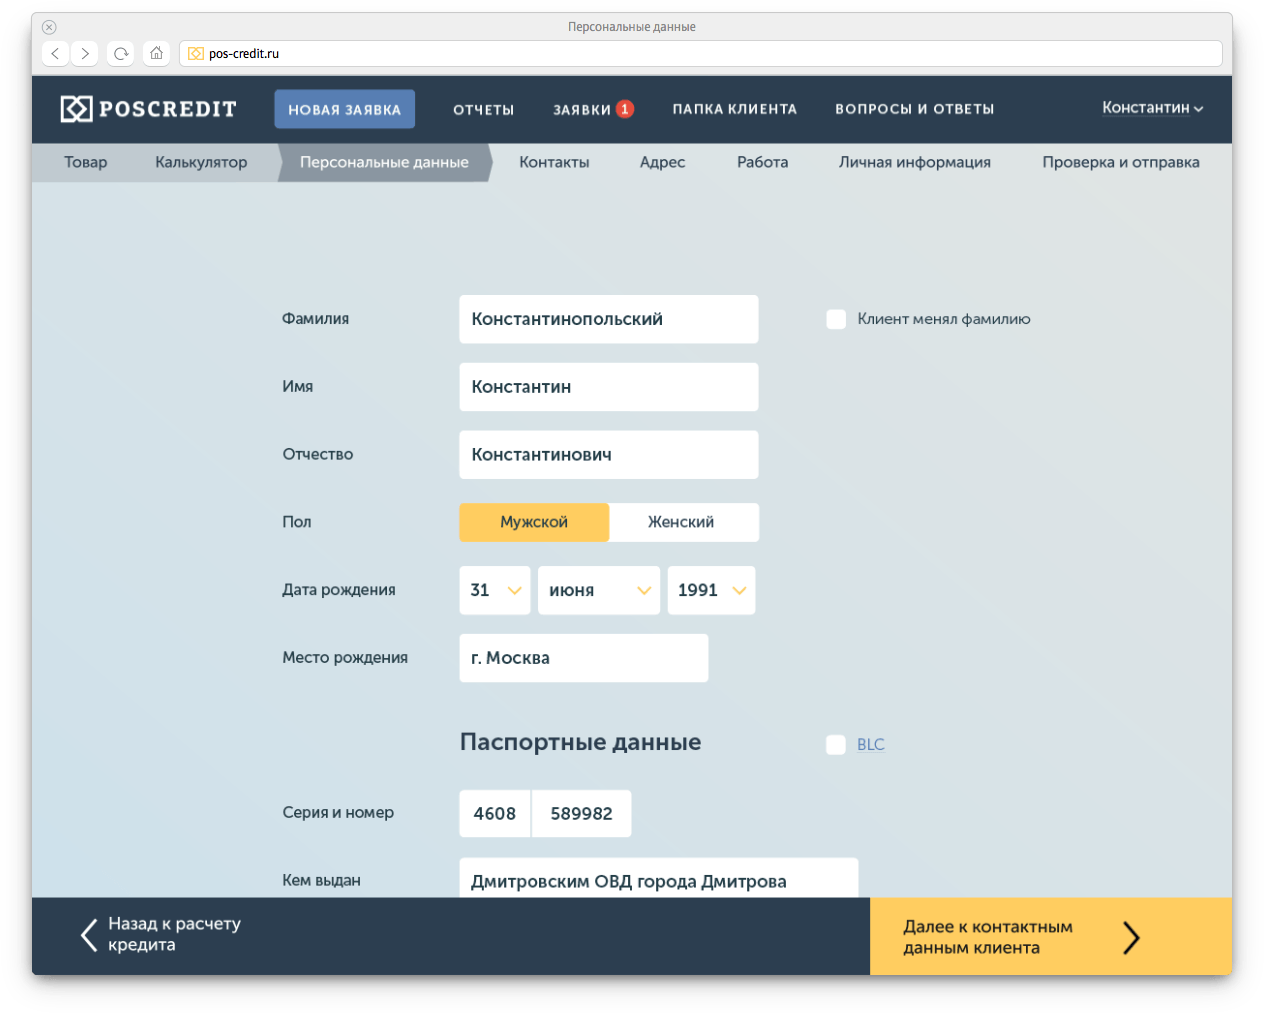Click left chevron to return to credit calculation
Image resolution: width=1264 pixels, height=1013 pixels.
89,935
